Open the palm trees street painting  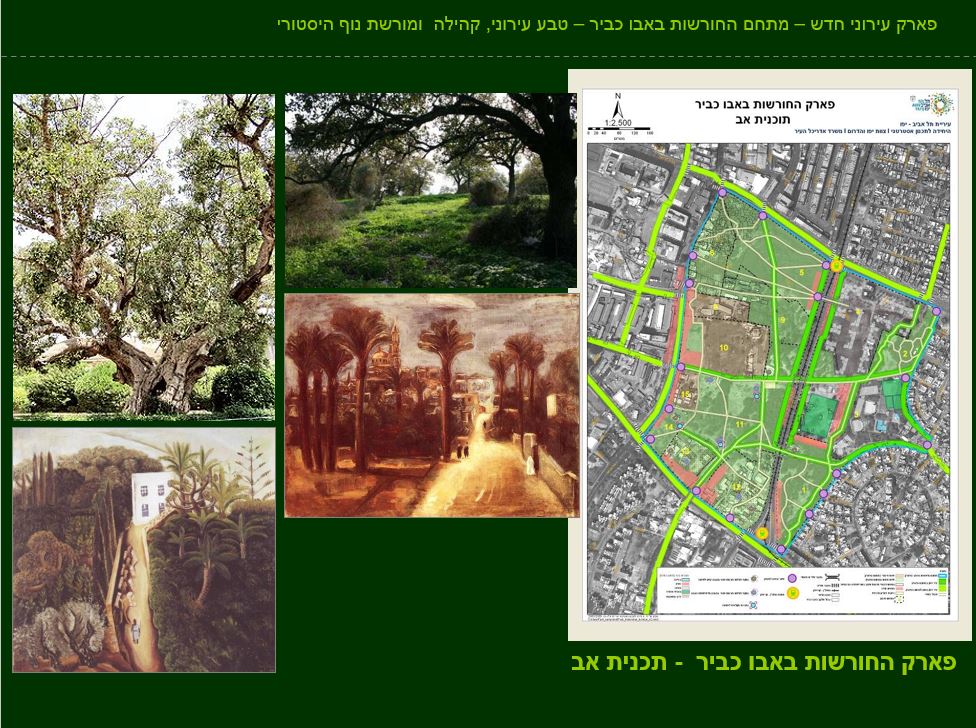[430, 405]
